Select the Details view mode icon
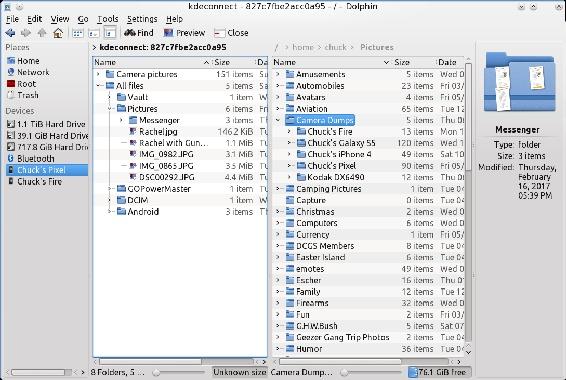The width and height of the screenshot is (566, 380). tap(110, 33)
